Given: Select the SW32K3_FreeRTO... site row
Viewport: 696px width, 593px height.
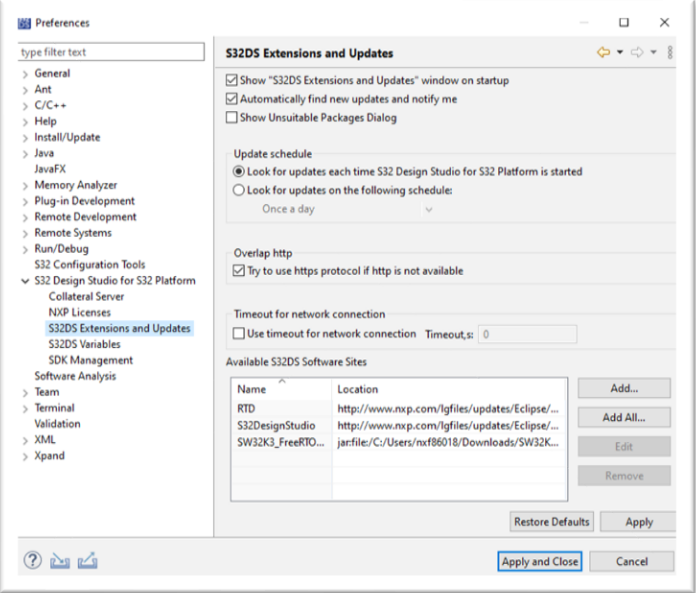Looking at the screenshot, I should coord(399,442).
